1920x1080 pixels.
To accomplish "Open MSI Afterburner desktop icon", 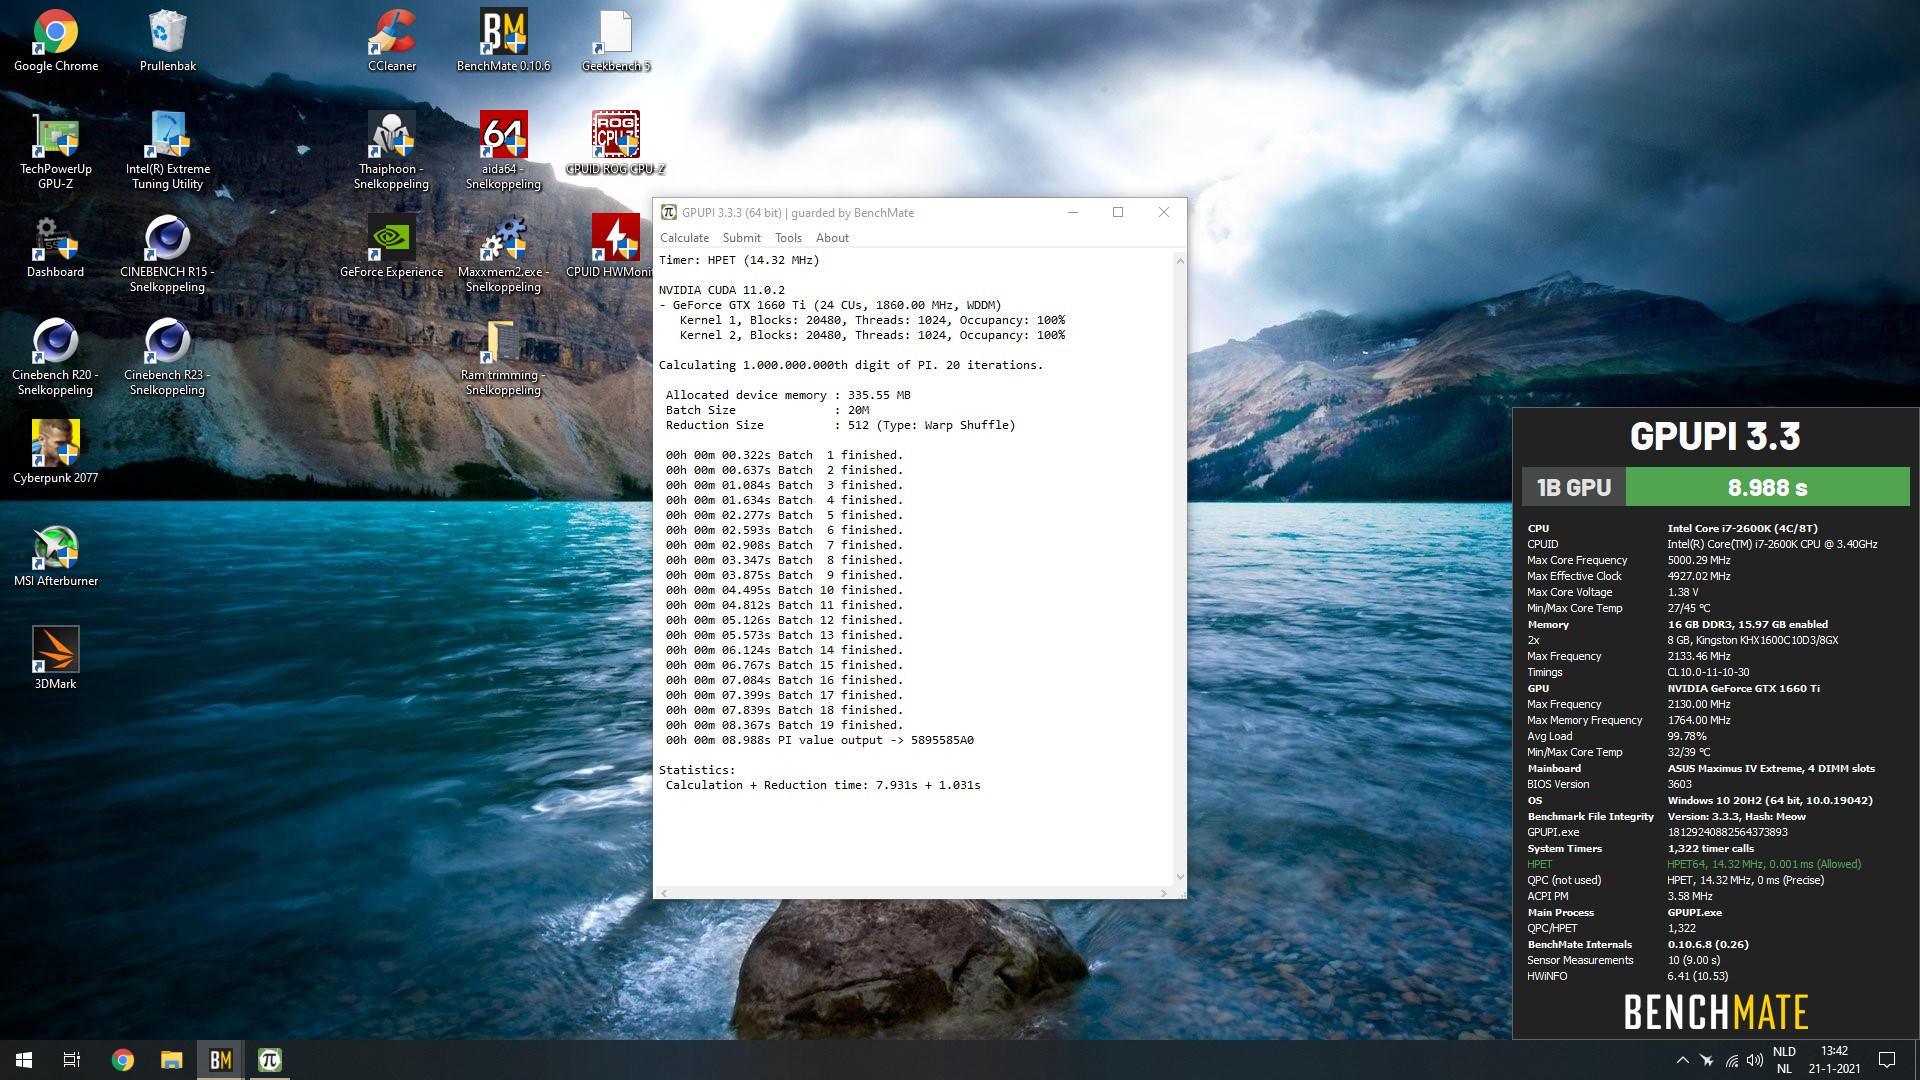I will click(x=56, y=556).
